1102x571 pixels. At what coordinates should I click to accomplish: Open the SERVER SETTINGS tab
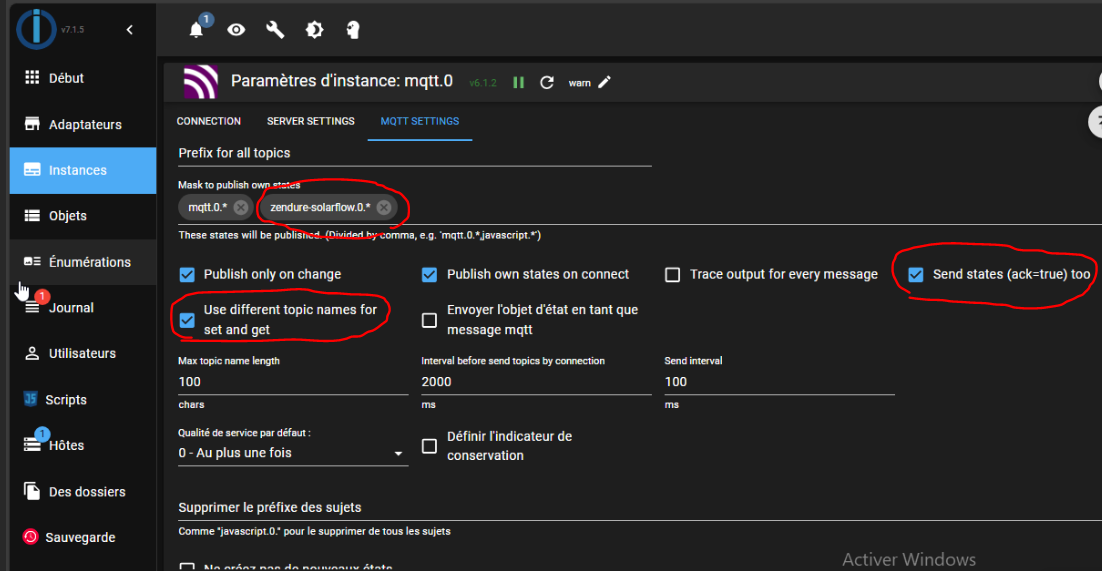click(310, 121)
